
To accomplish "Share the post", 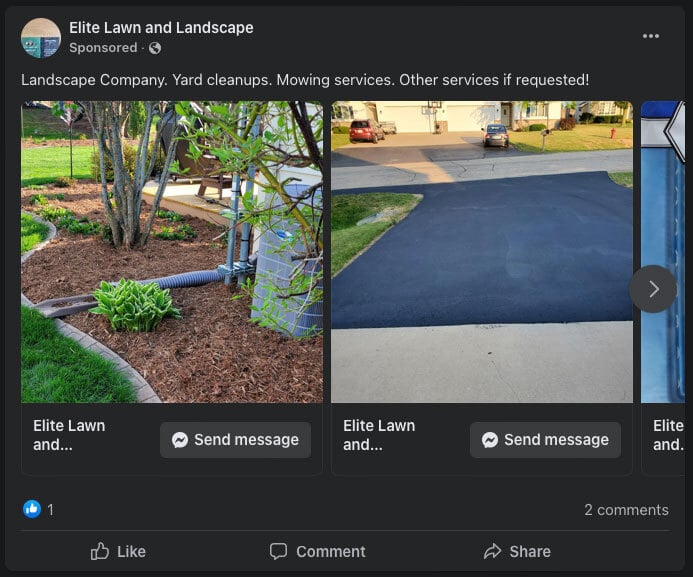I will 517,551.
